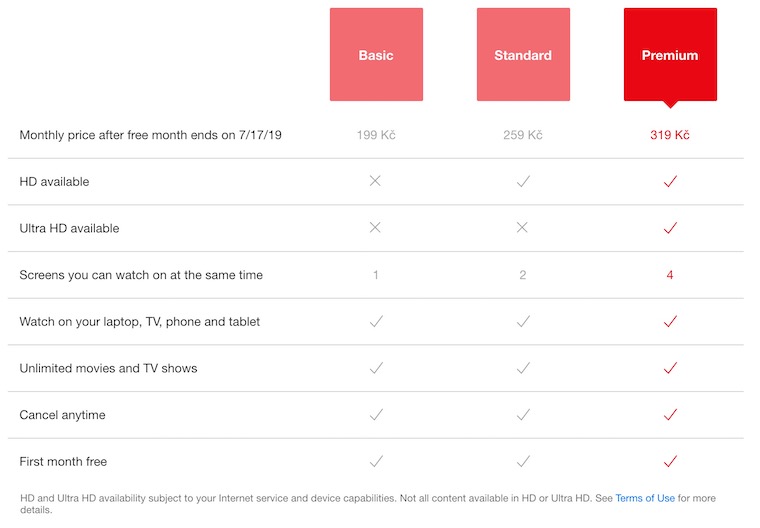Open the Terms of Use link
Image resolution: width=760 pixels, height=528 pixels.
click(x=645, y=498)
